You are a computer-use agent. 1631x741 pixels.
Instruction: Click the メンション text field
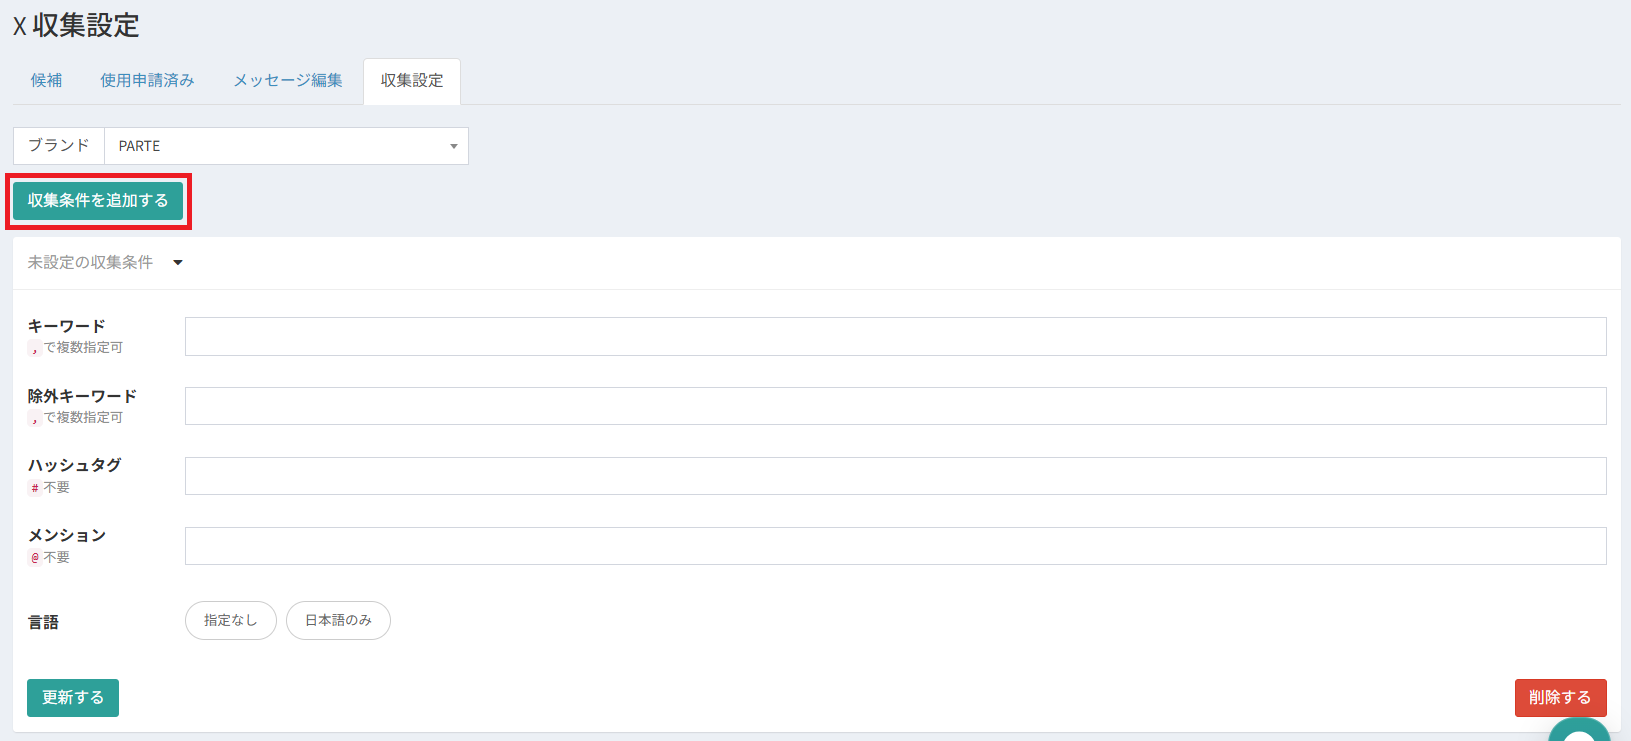(x=895, y=546)
